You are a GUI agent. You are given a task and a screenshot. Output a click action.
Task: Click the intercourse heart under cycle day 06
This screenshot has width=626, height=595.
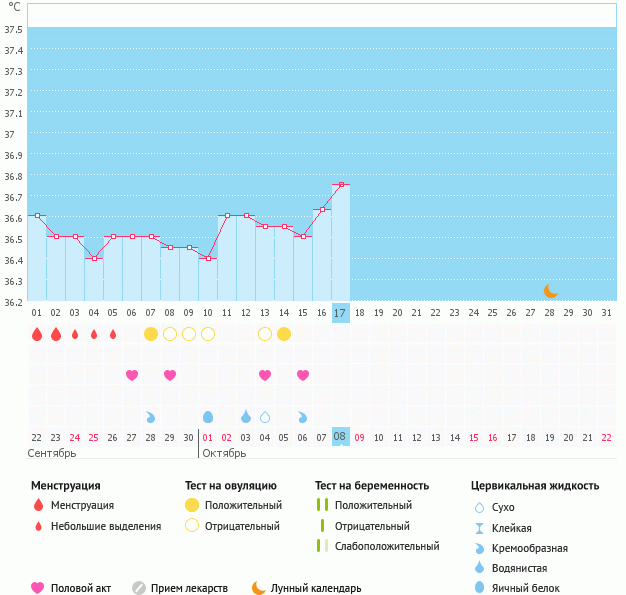(x=132, y=375)
